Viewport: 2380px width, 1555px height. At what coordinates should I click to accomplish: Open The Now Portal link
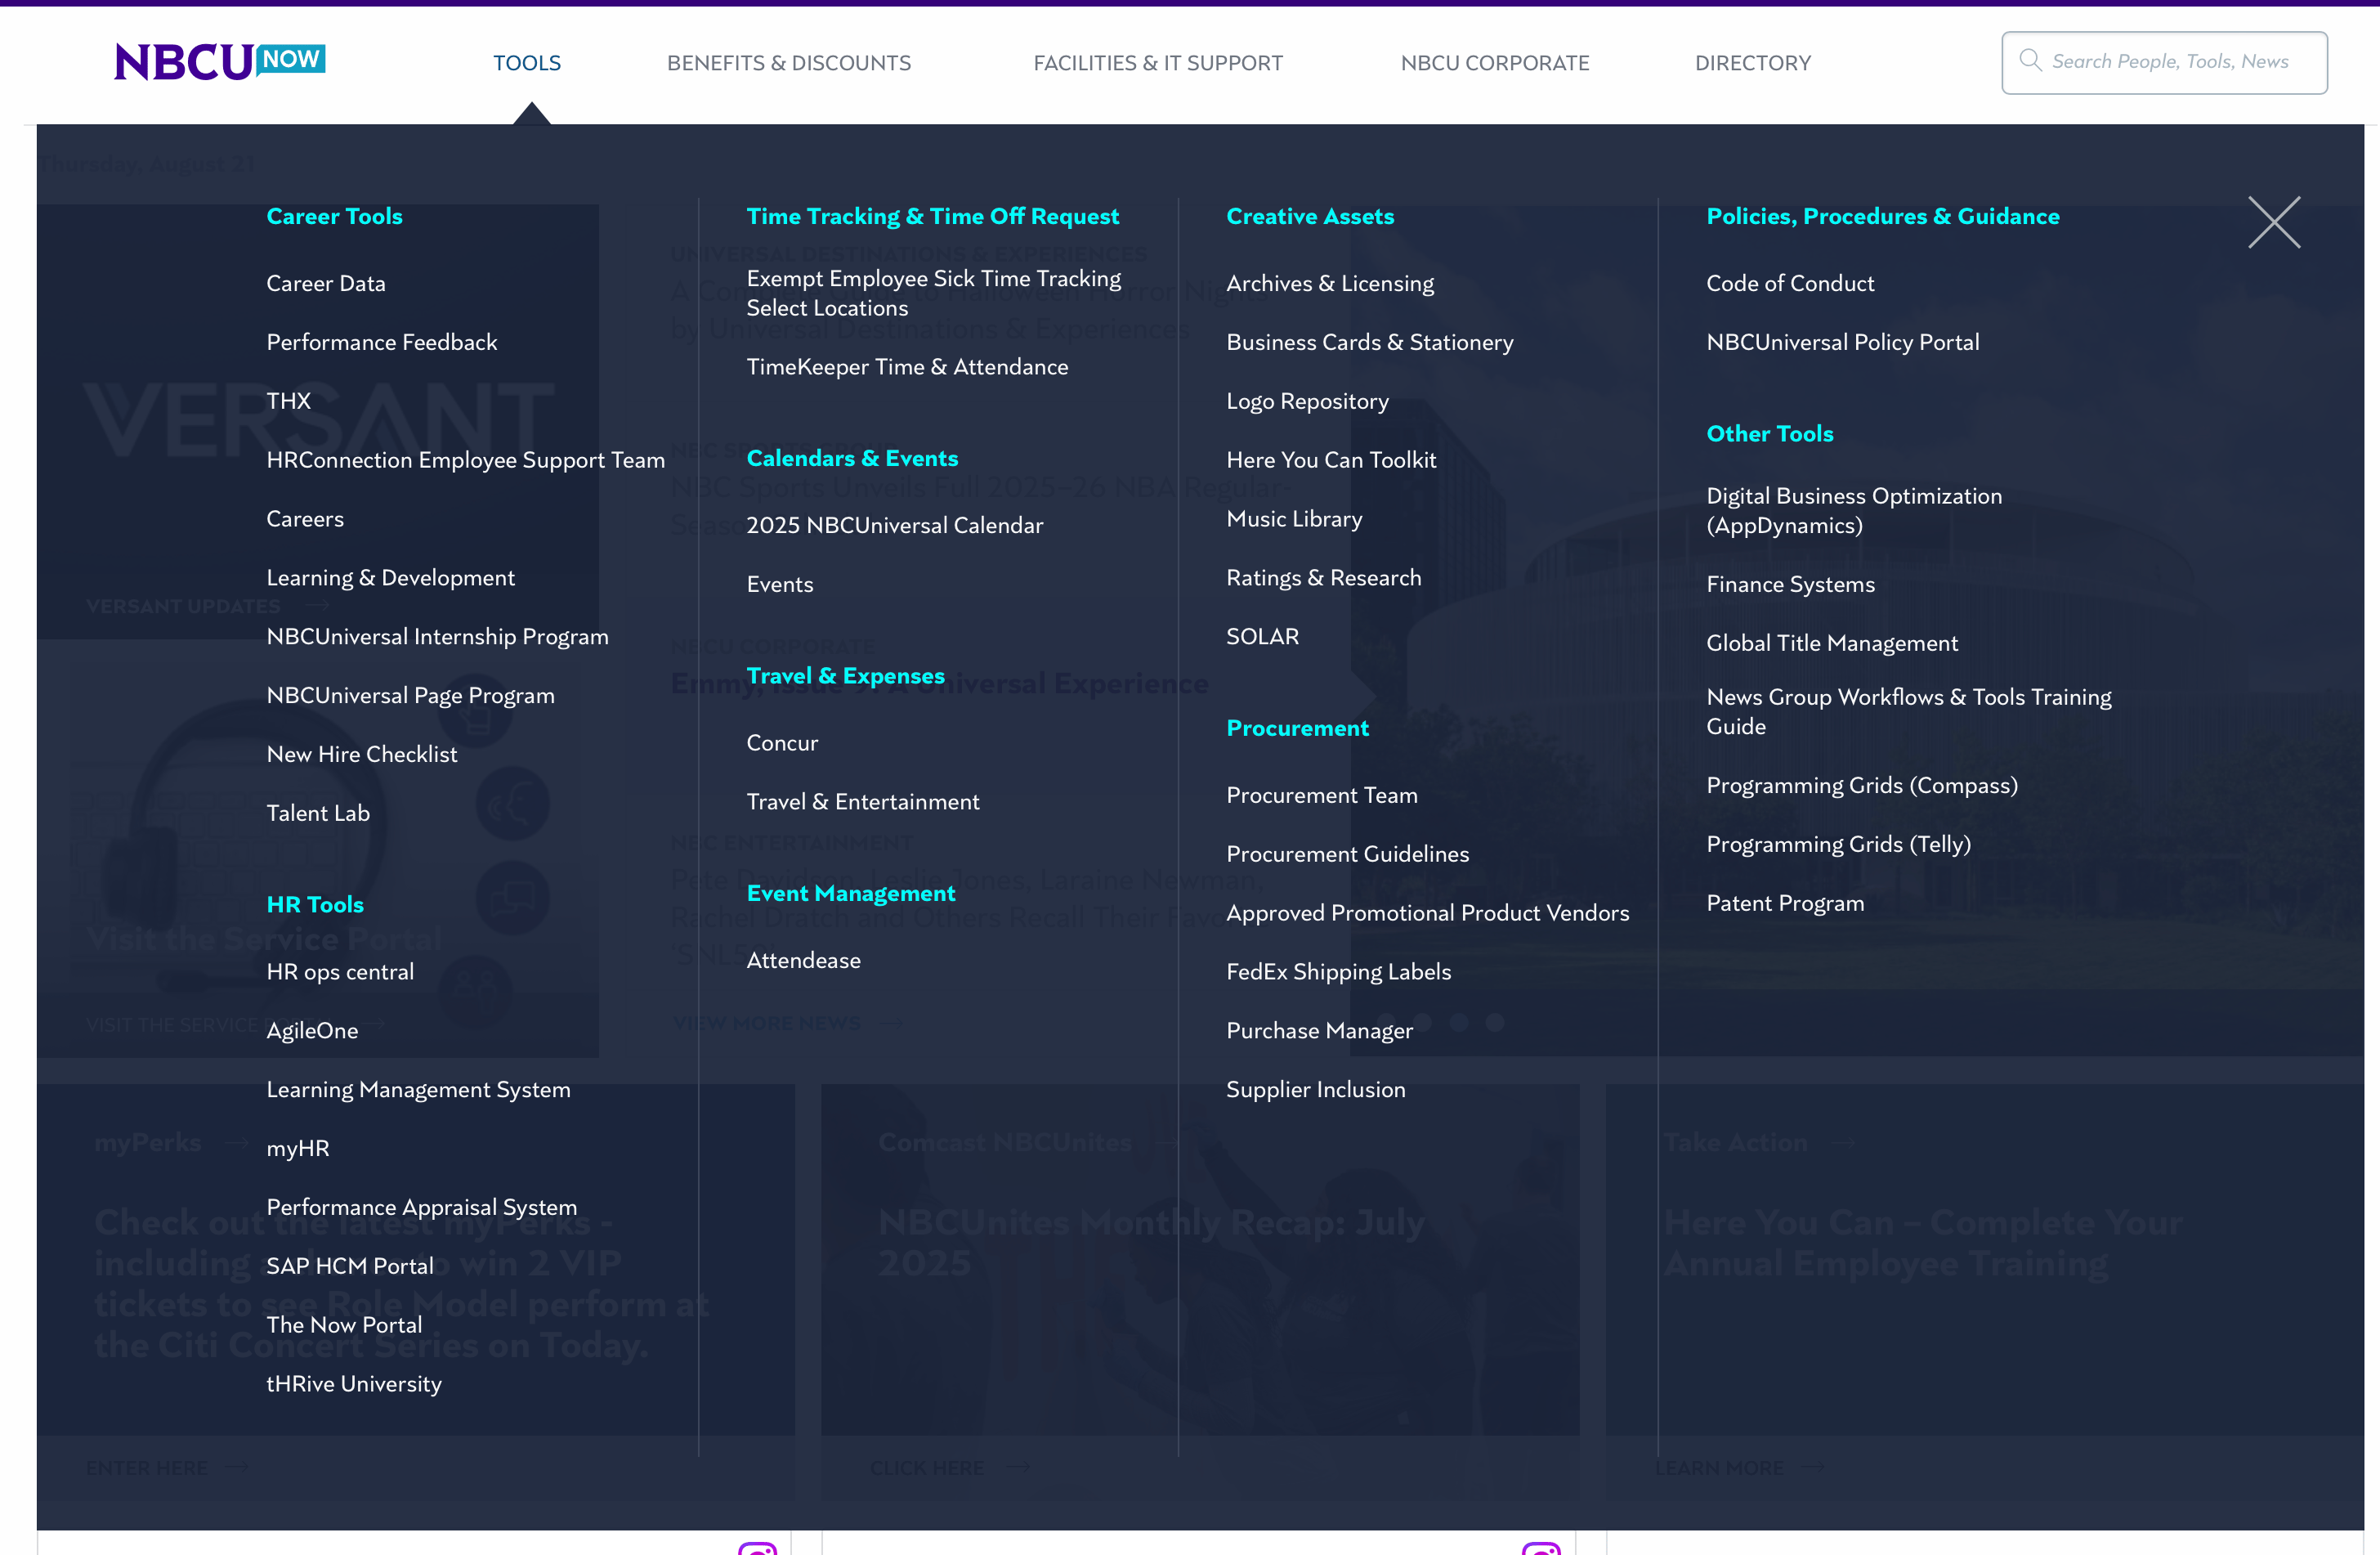345,1325
